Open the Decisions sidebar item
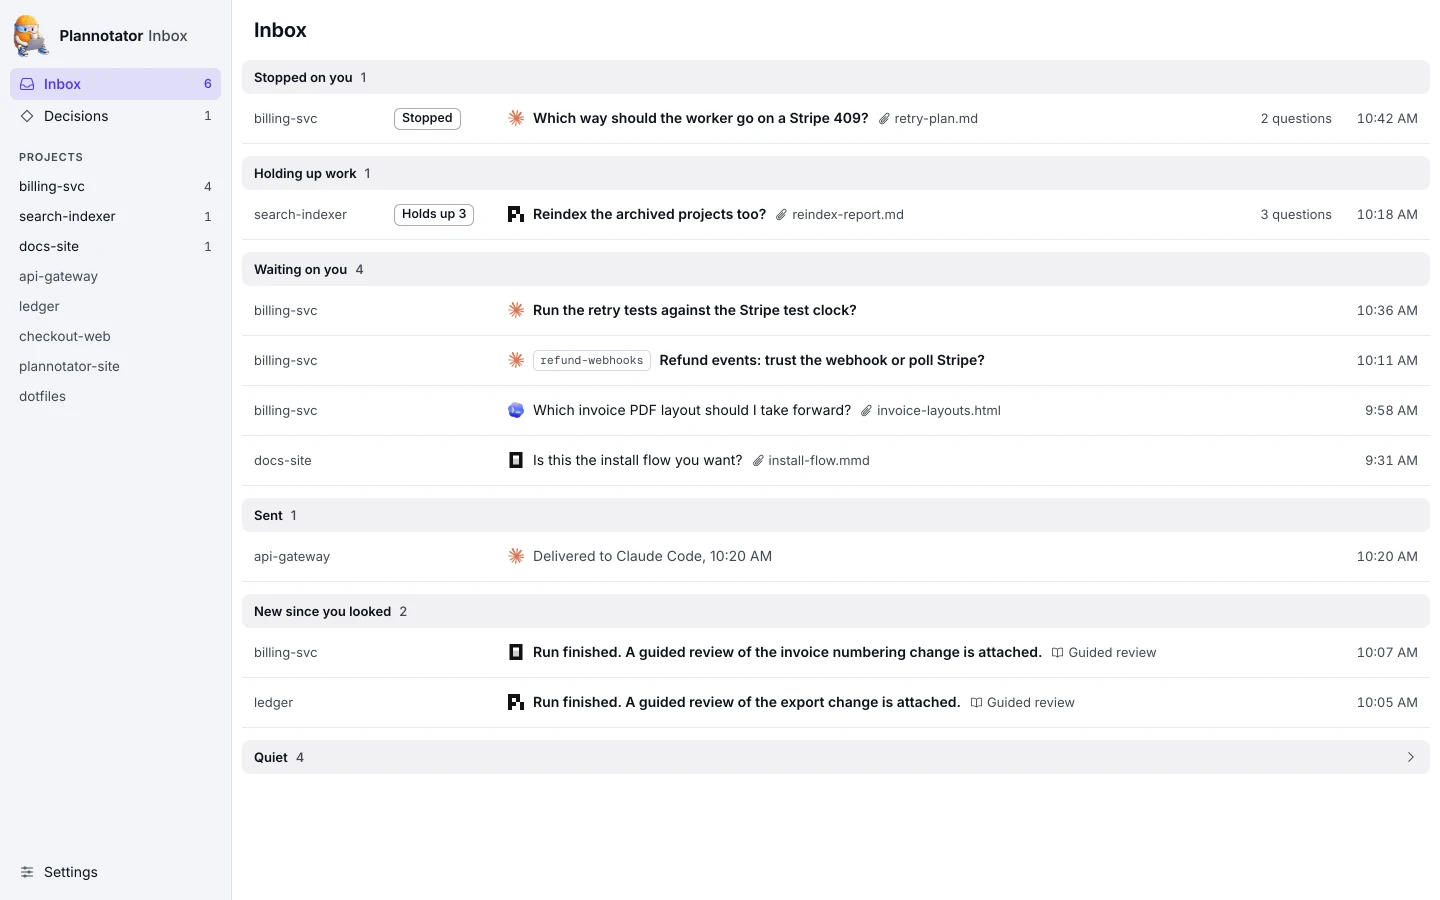Viewport: 1440px width, 900px height. pyautogui.click(x=115, y=116)
